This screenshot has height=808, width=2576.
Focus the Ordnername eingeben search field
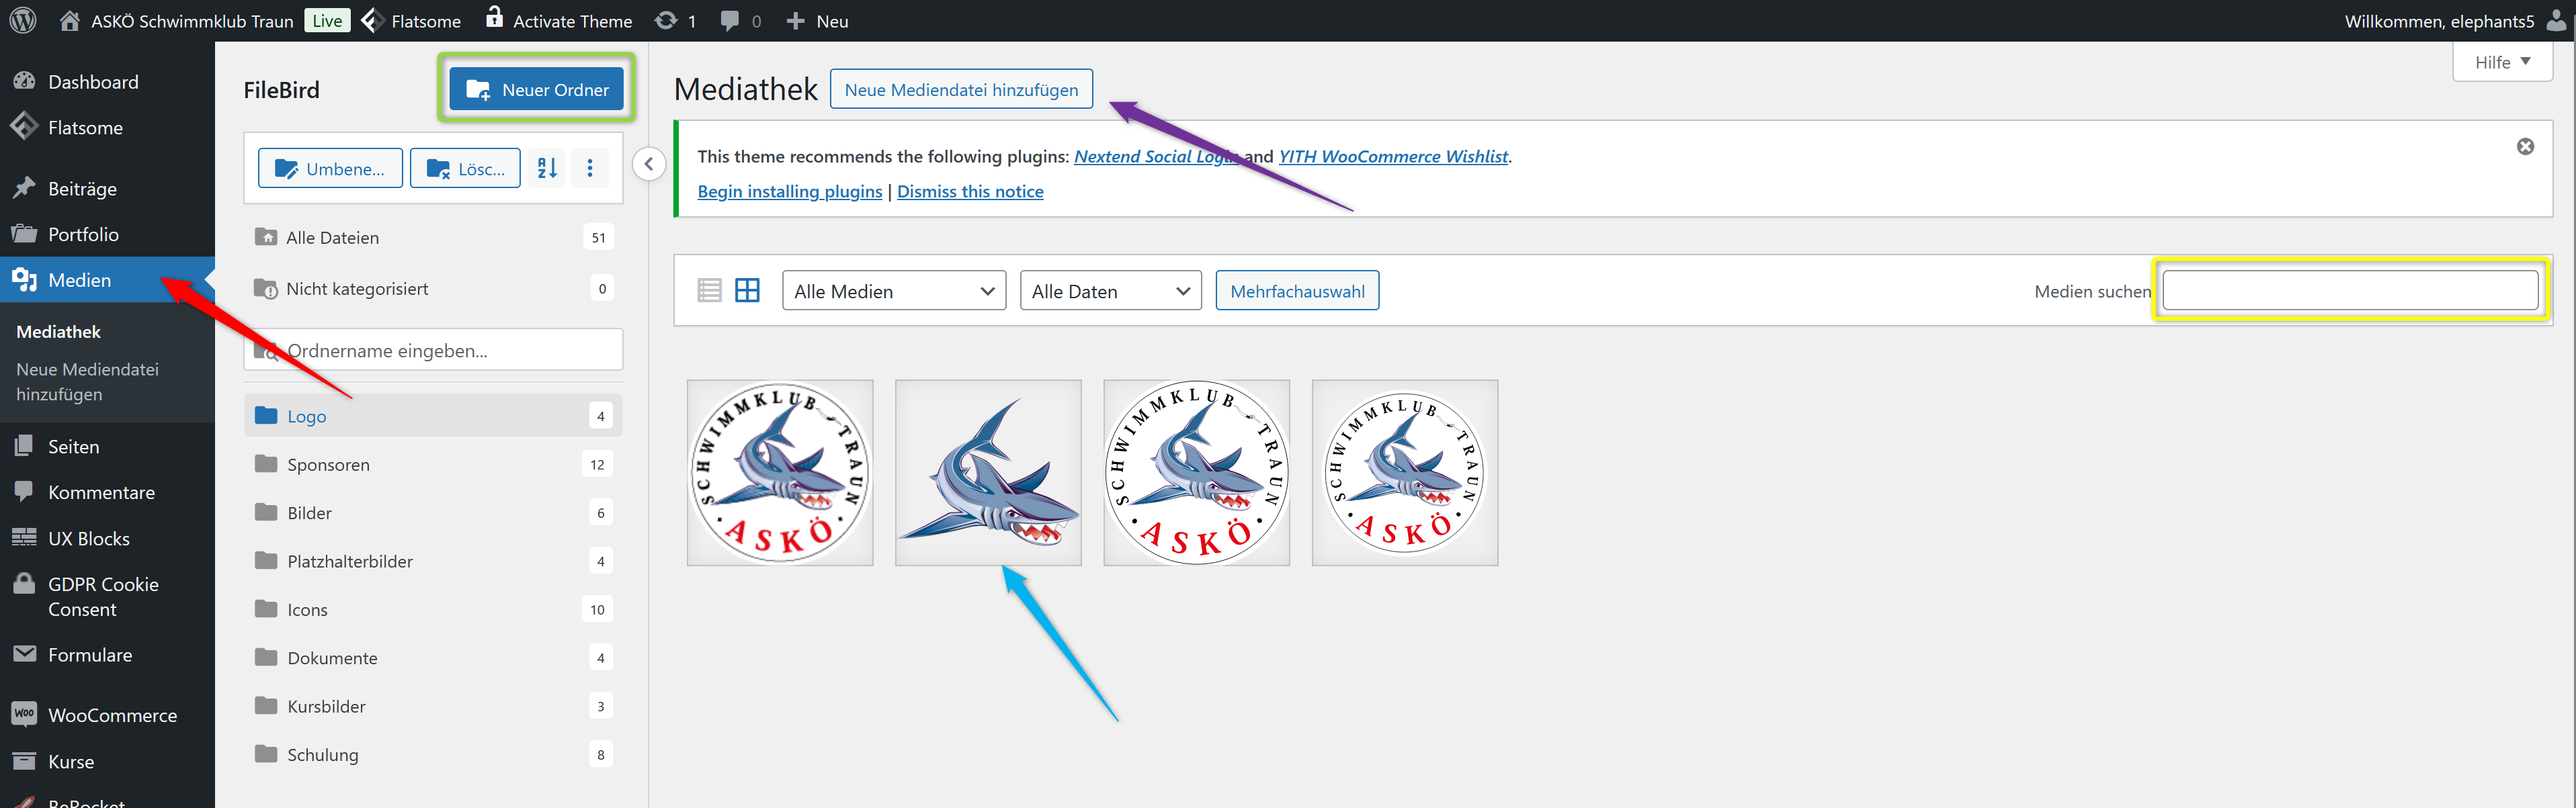coord(433,351)
